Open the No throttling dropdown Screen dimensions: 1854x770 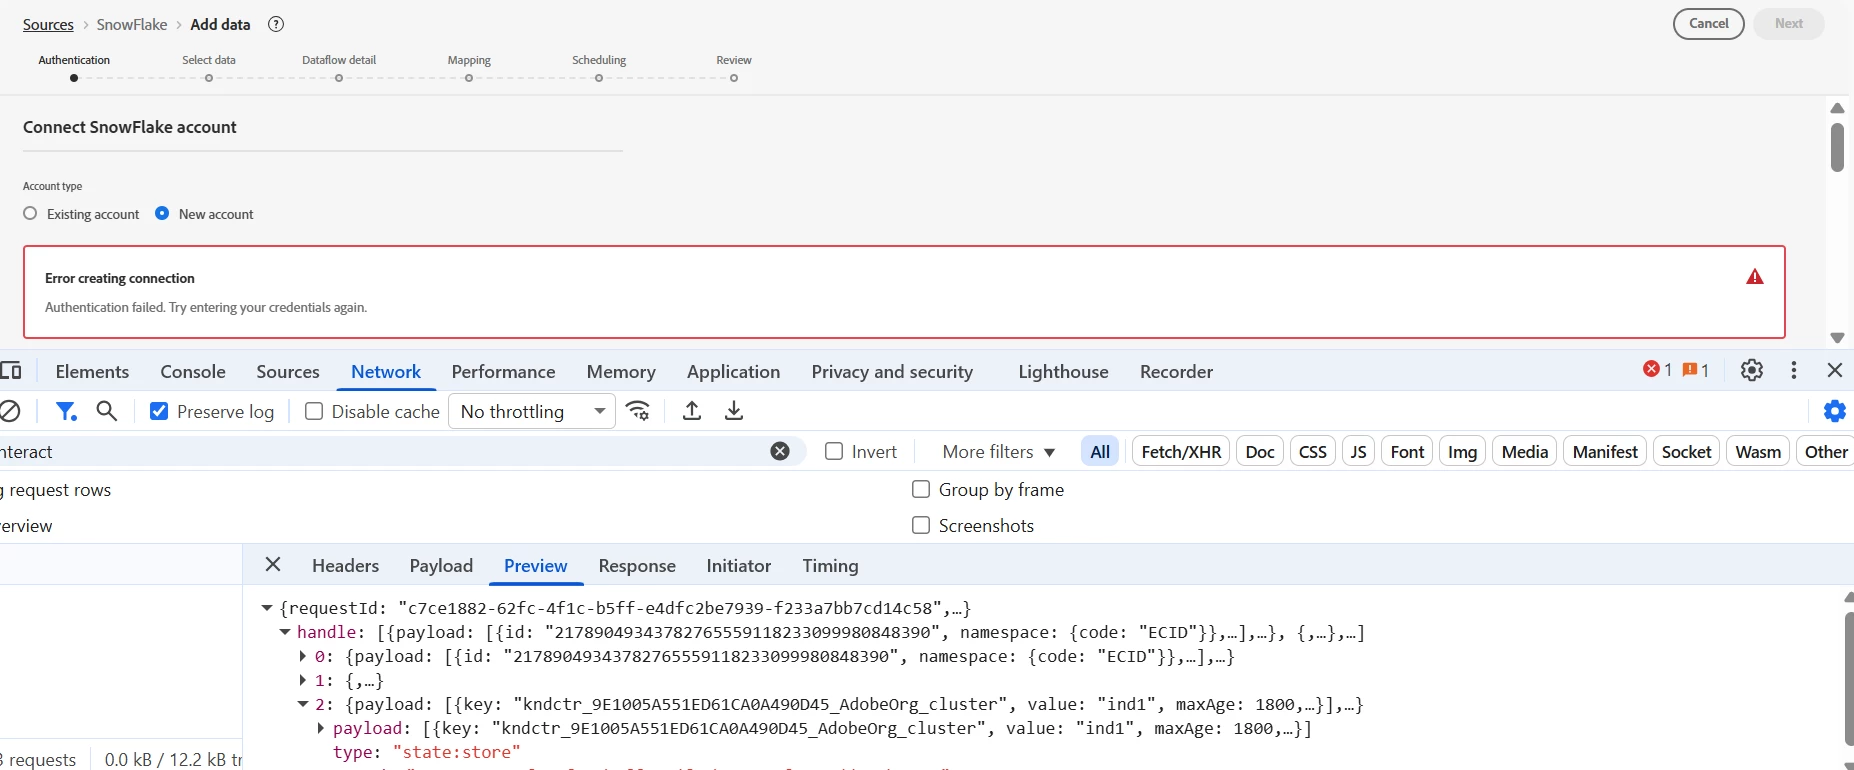click(x=532, y=411)
